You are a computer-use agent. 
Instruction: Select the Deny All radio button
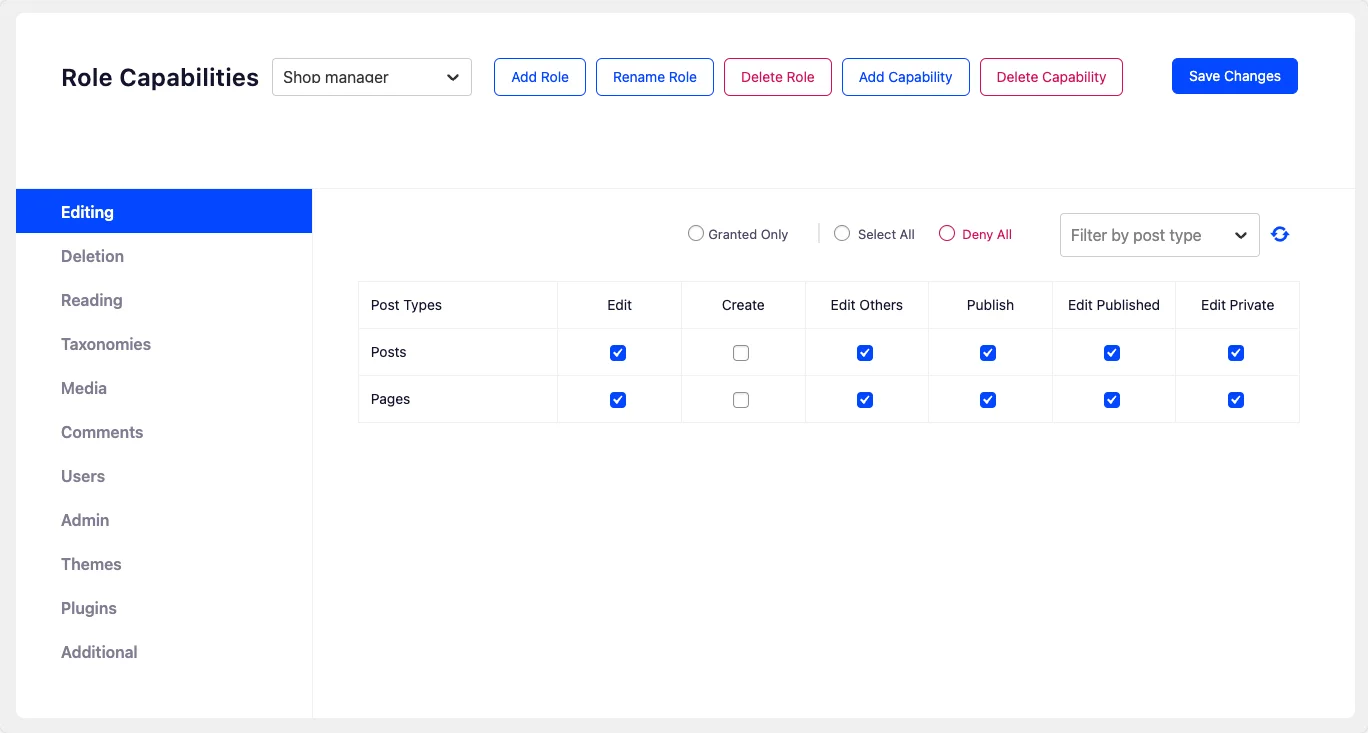[946, 233]
